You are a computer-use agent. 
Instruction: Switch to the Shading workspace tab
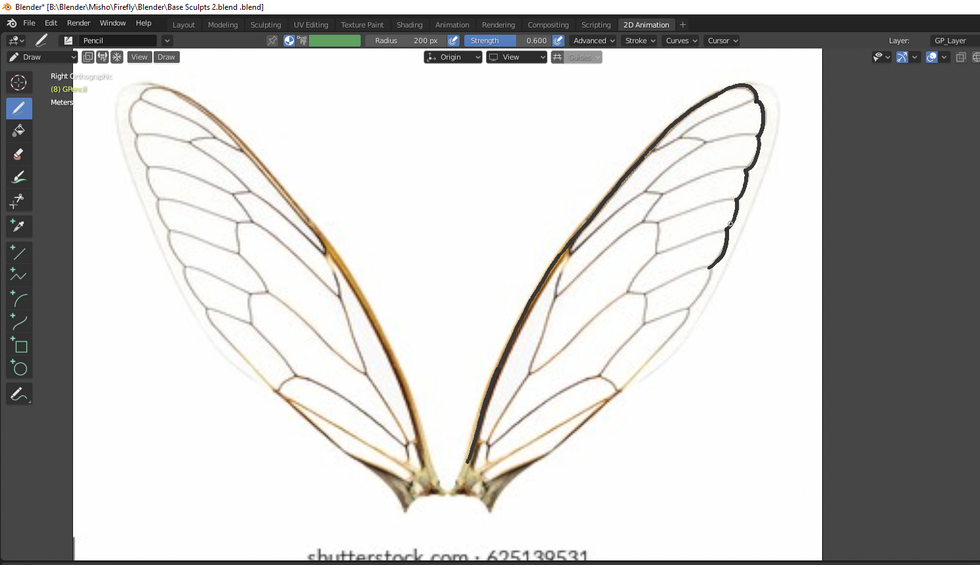coord(409,25)
